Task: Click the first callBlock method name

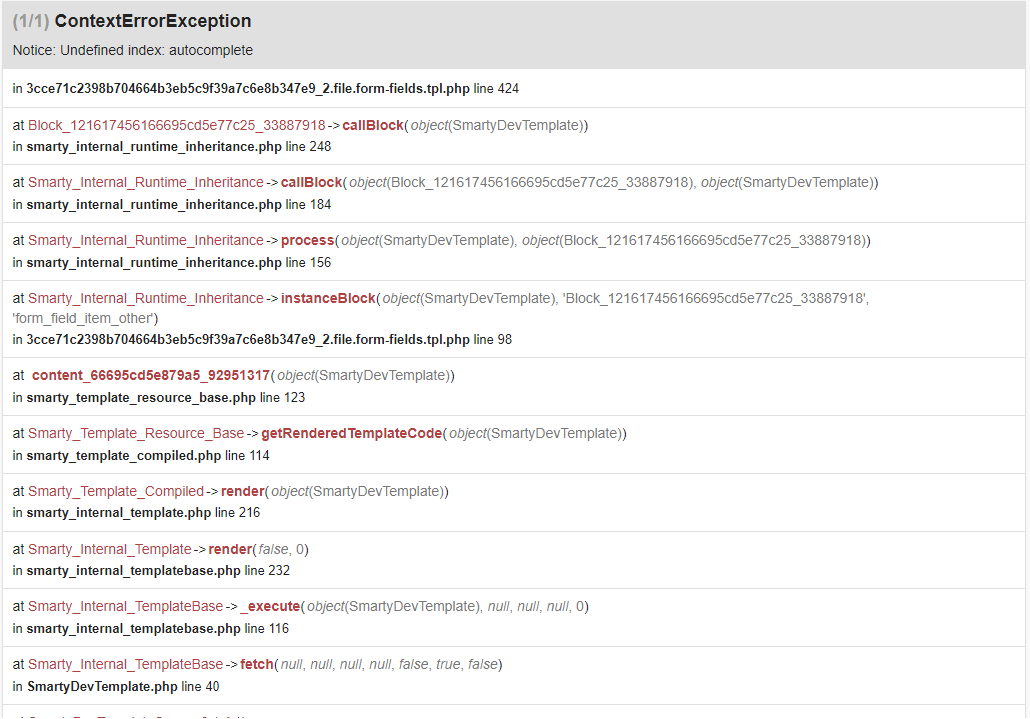Action: pos(372,125)
